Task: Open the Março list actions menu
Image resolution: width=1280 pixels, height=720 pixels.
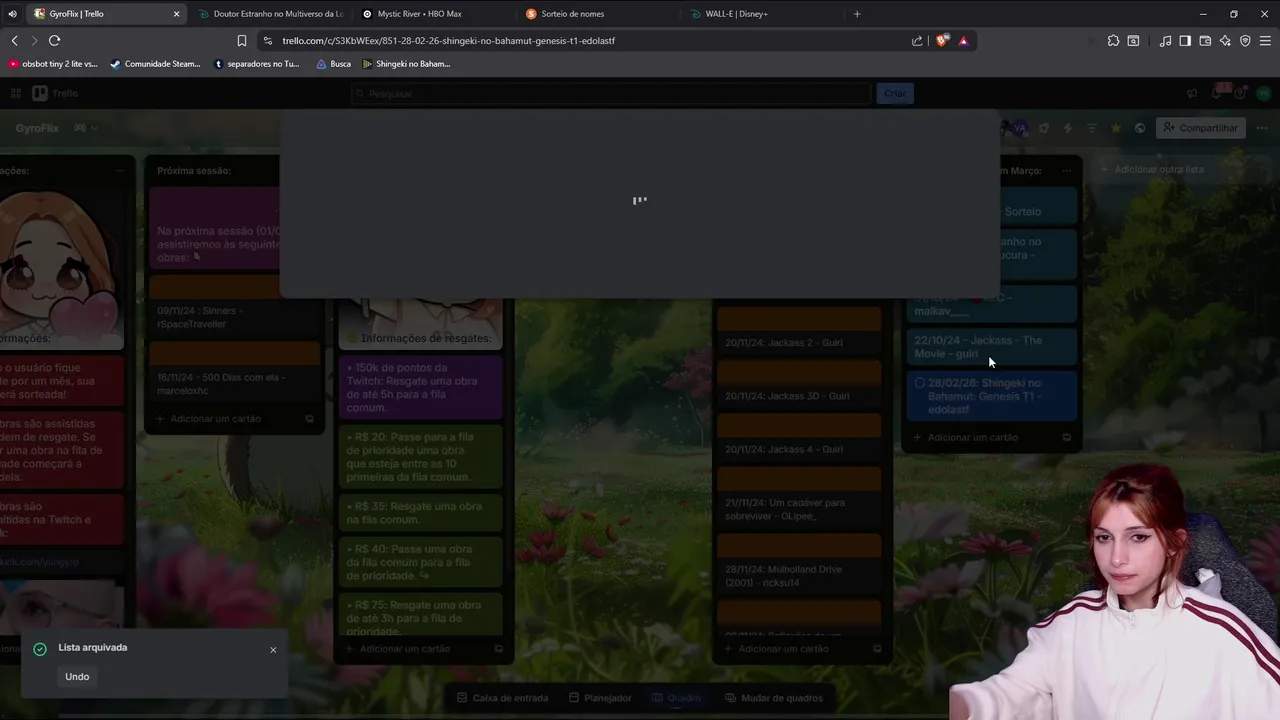Action: pyautogui.click(x=1066, y=171)
